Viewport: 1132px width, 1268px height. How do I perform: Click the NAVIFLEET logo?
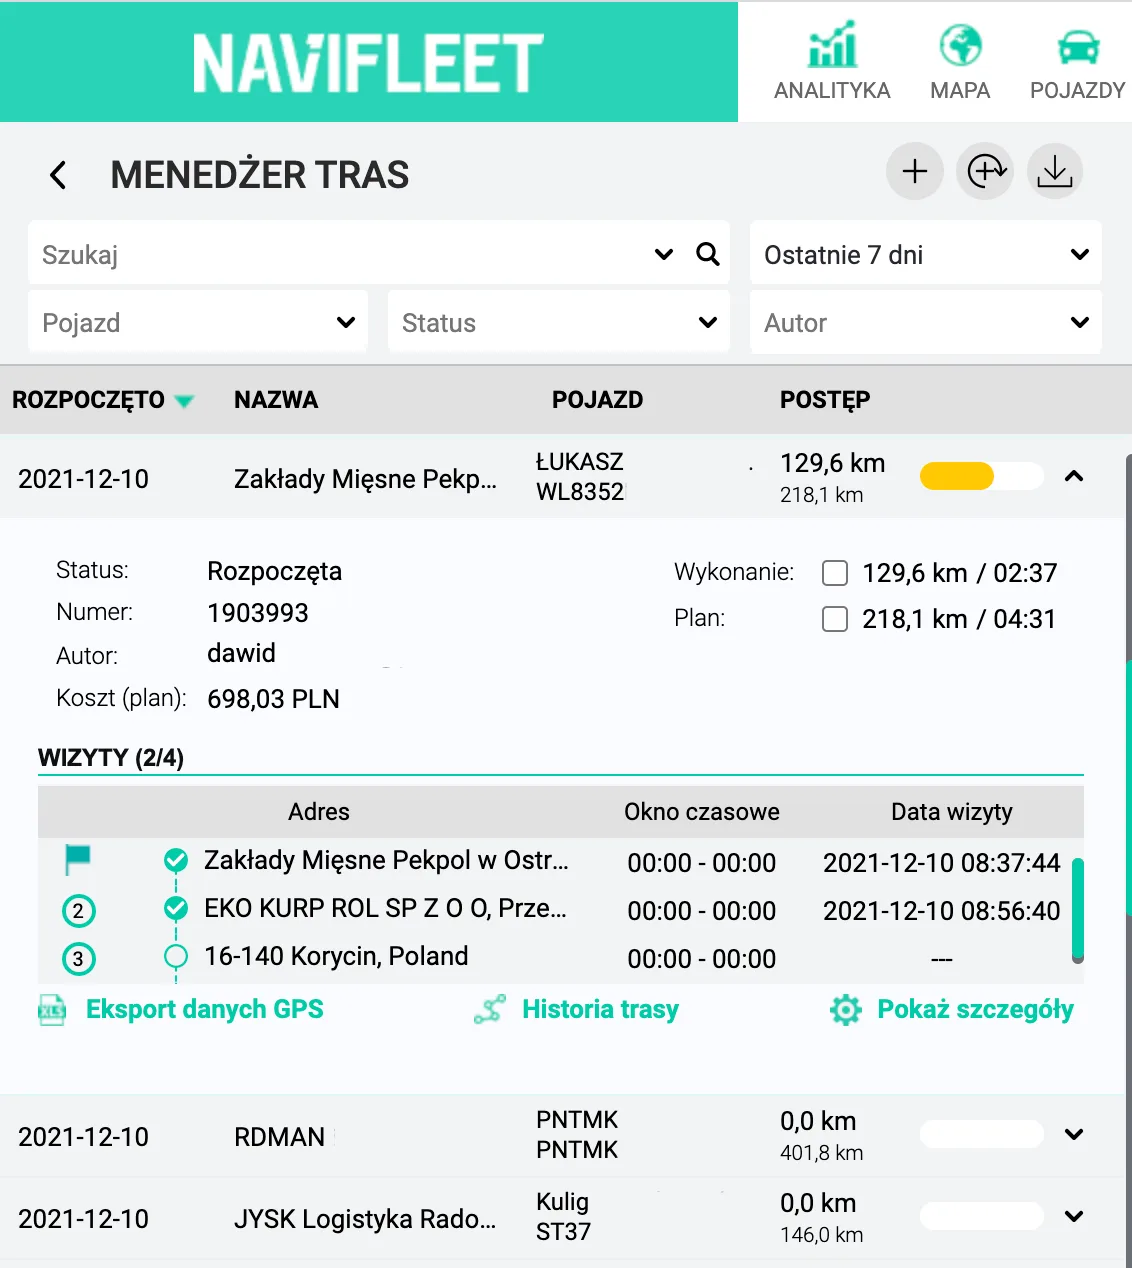point(368,63)
